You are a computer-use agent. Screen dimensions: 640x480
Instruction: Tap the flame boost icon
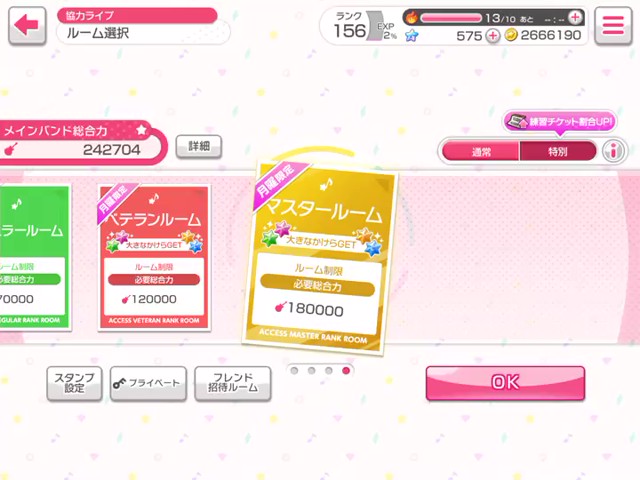point(411,17)
